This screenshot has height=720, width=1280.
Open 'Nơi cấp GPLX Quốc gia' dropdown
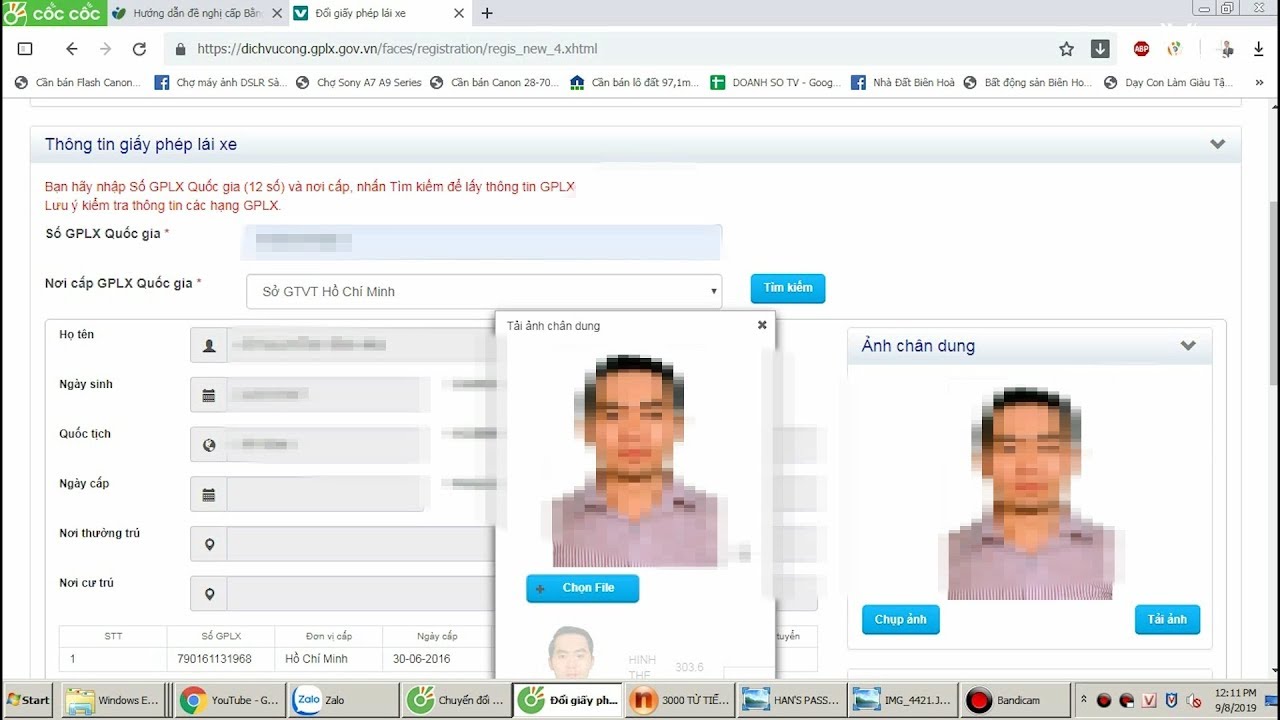(484, 291)
